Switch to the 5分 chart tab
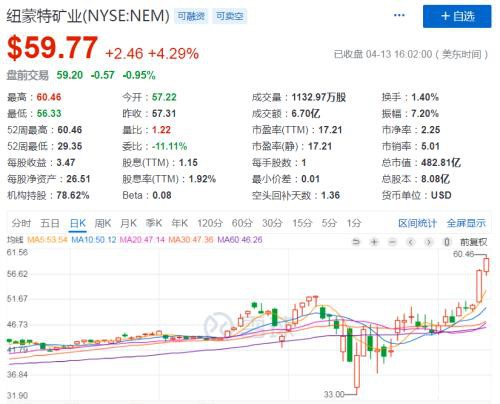 pos(329,223)
